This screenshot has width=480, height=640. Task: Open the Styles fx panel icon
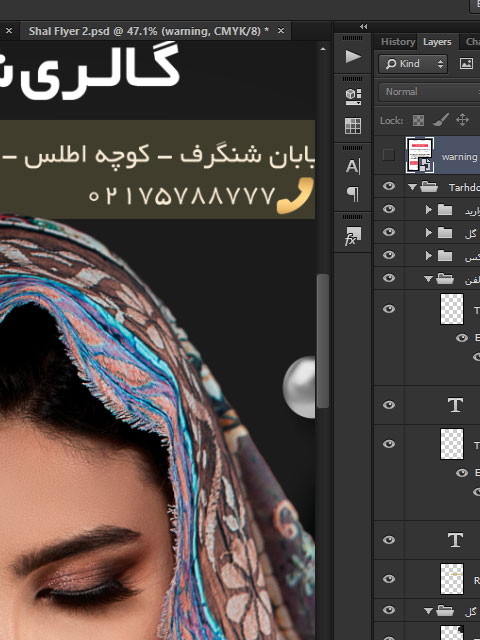(x=353, y=236)
